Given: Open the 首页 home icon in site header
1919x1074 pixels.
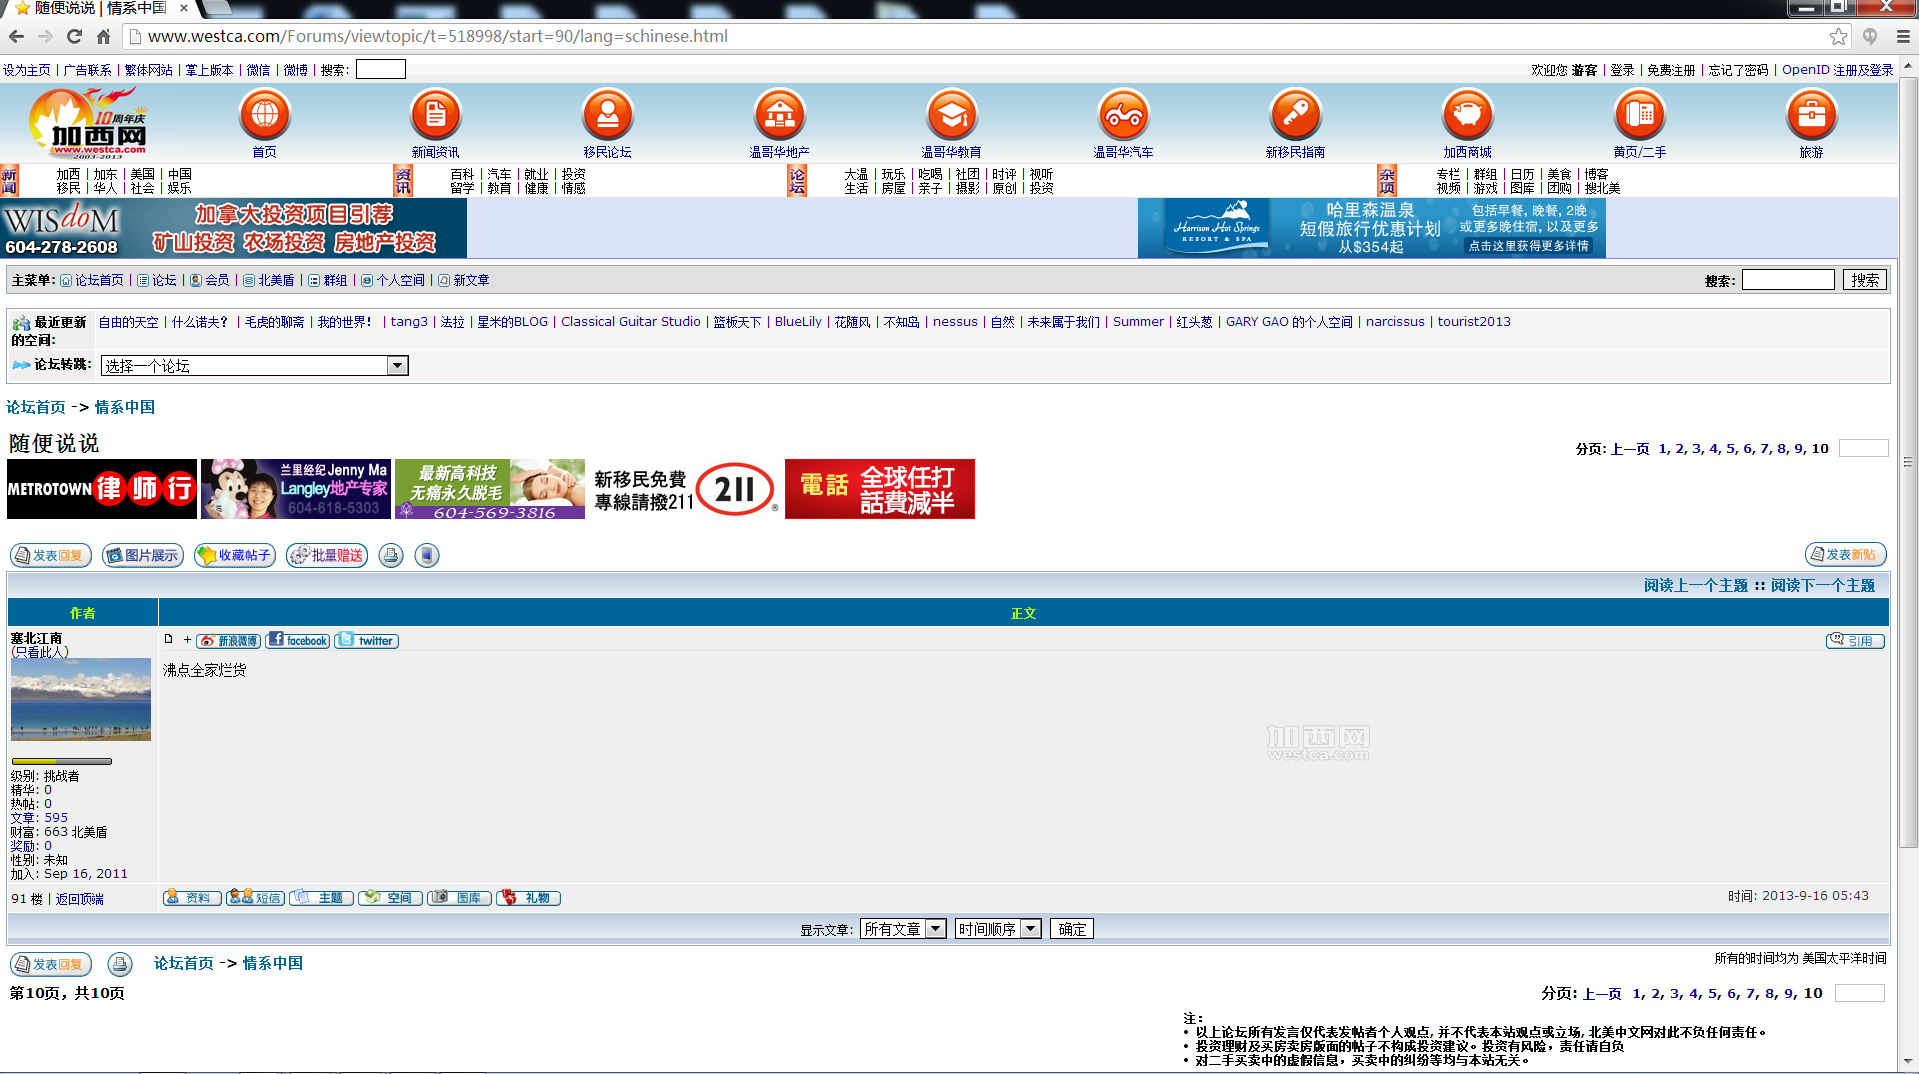Looking at the screenshot, I should coord(264,115).
